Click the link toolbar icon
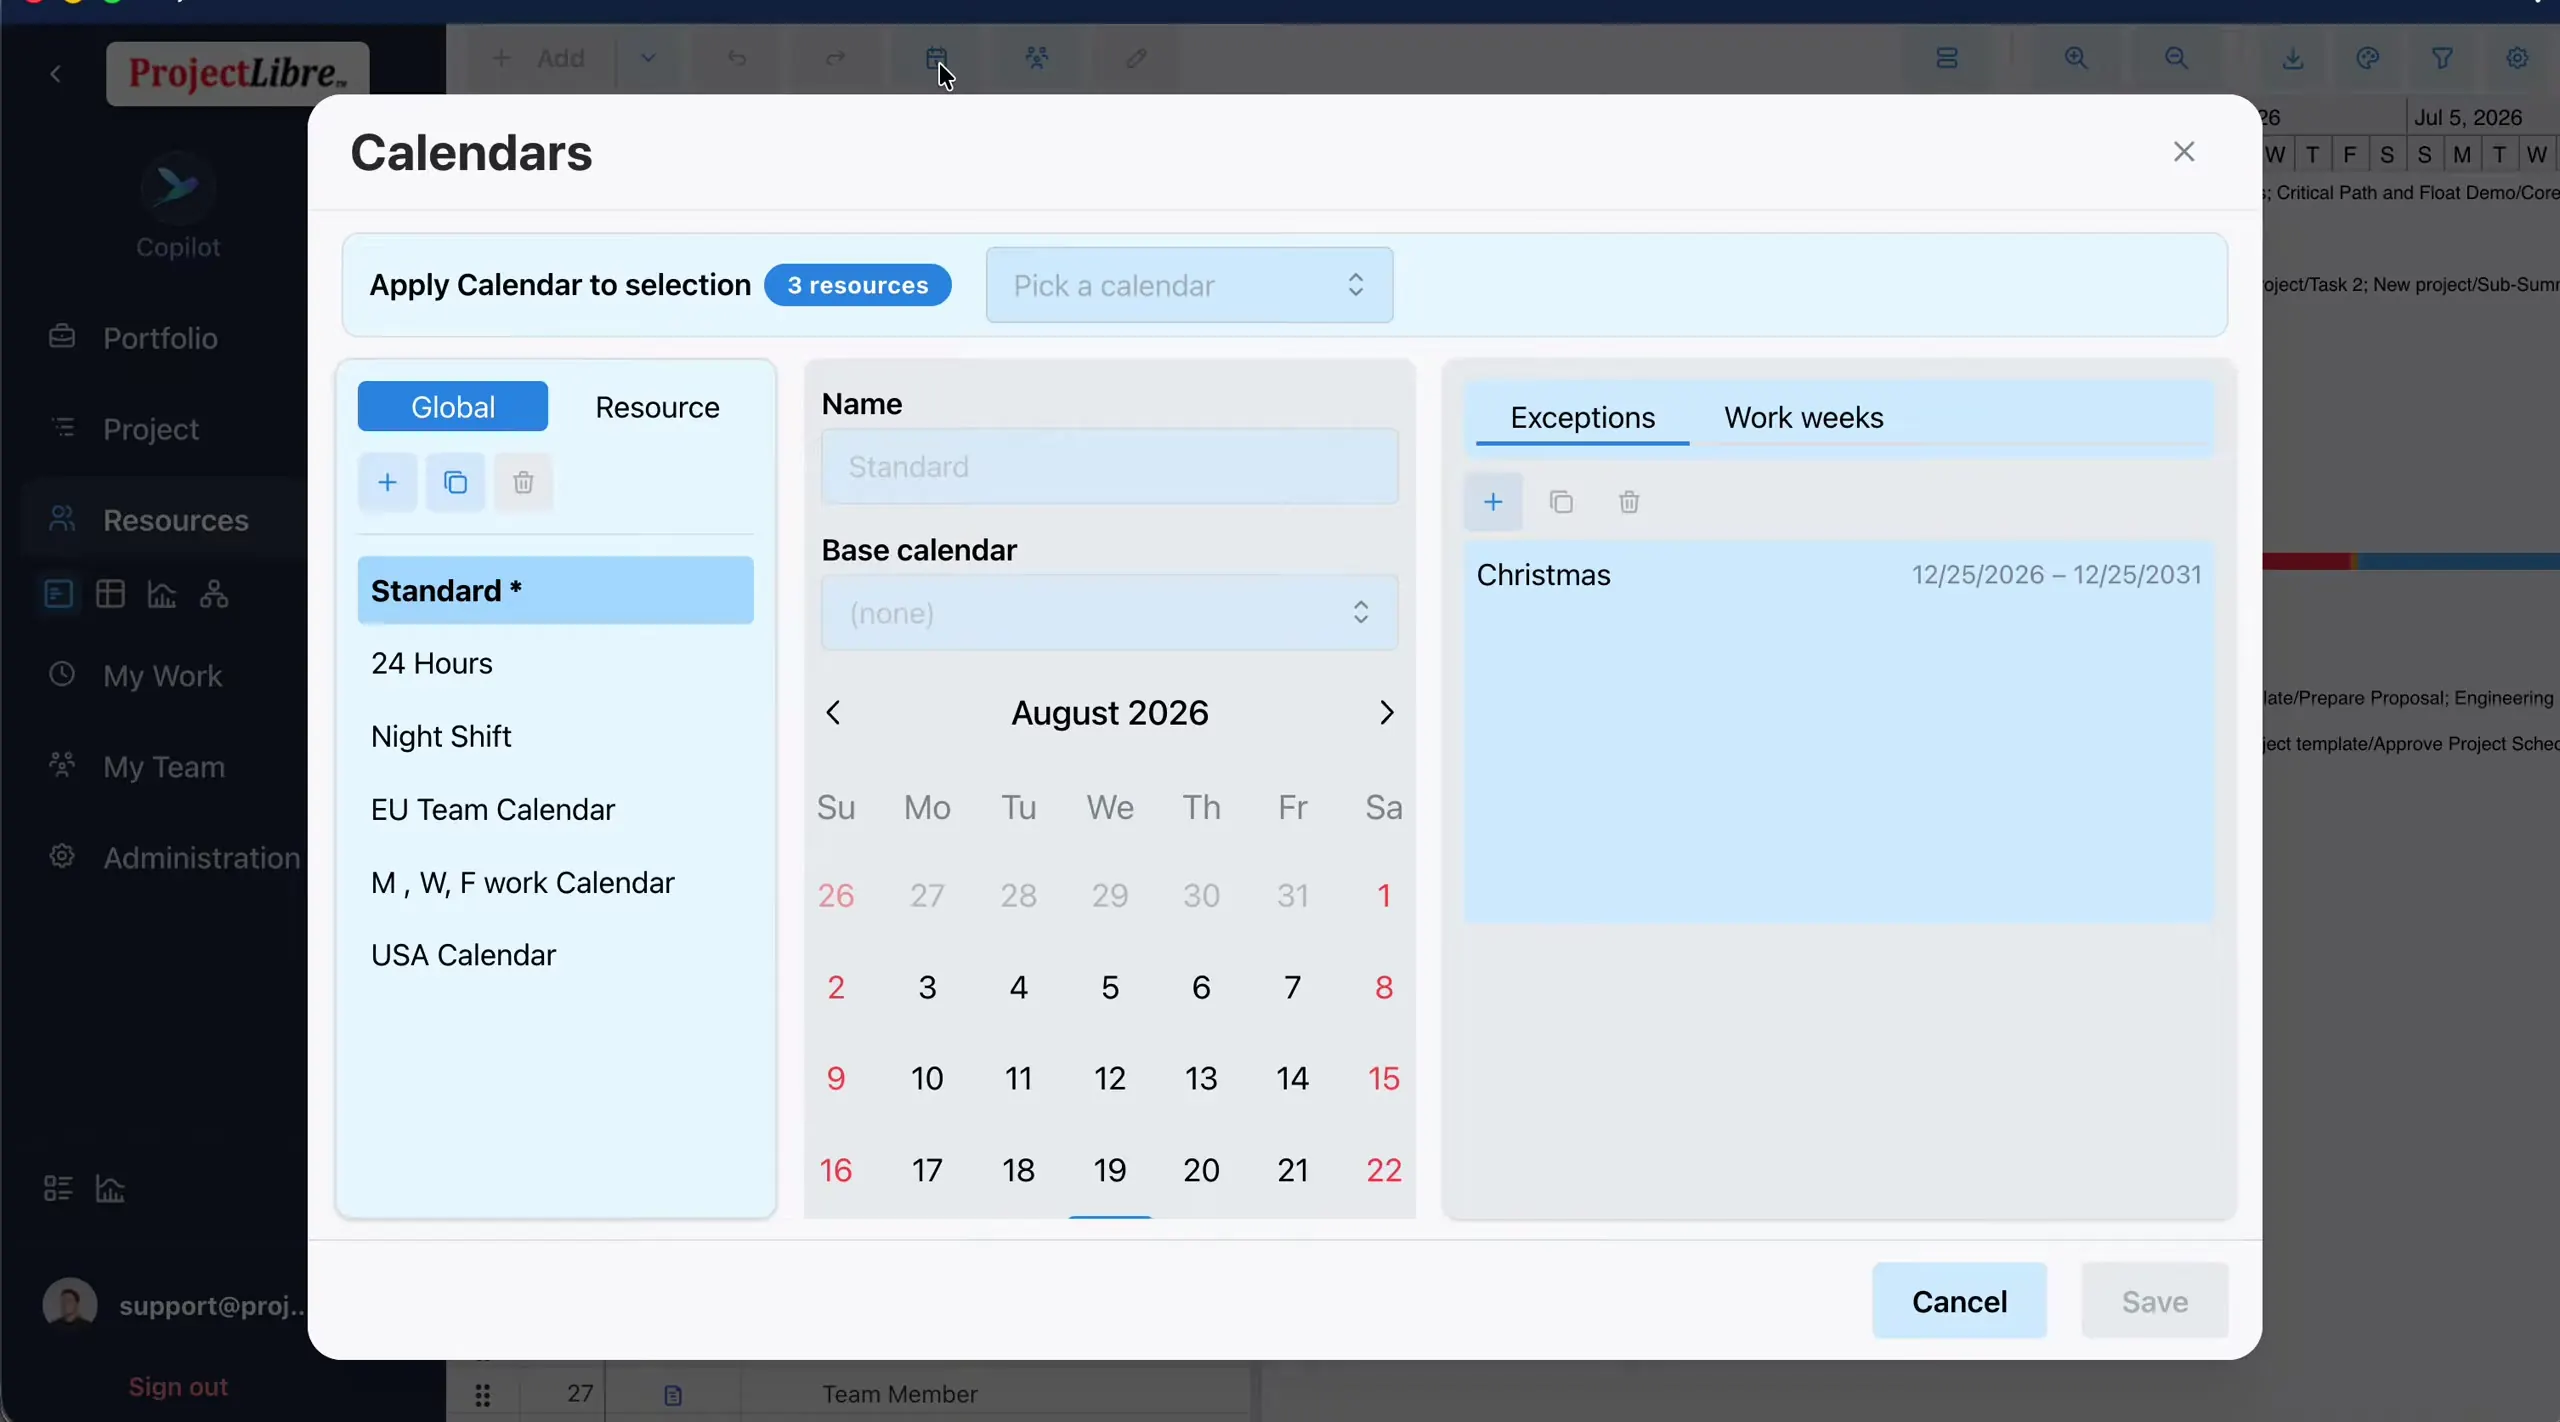The height and width of the screenshot is (1422, 2560). pyautogui.click(x=1136, y=58)
